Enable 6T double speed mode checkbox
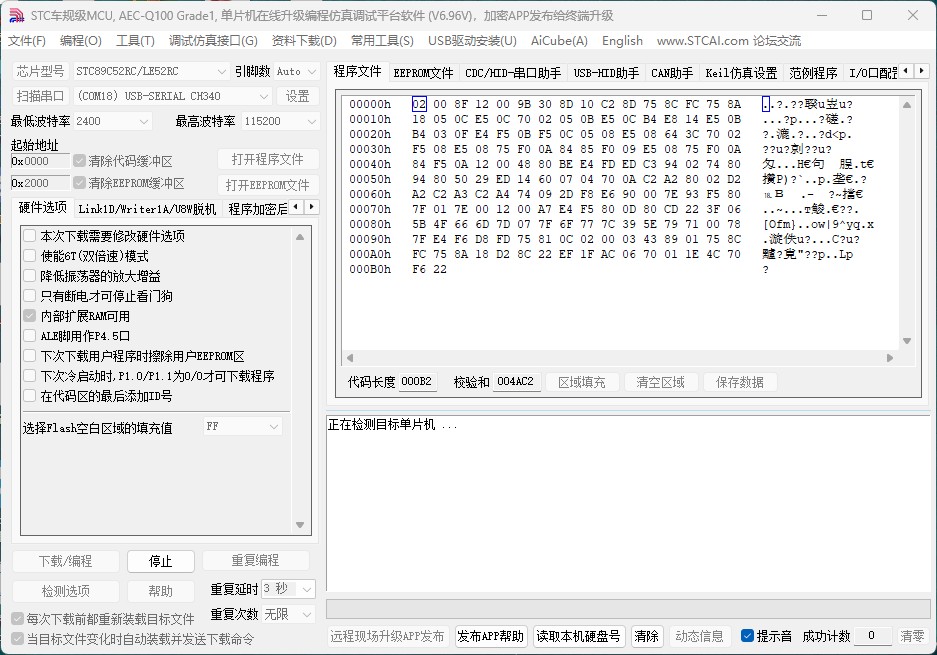 [x=30, y=256]
